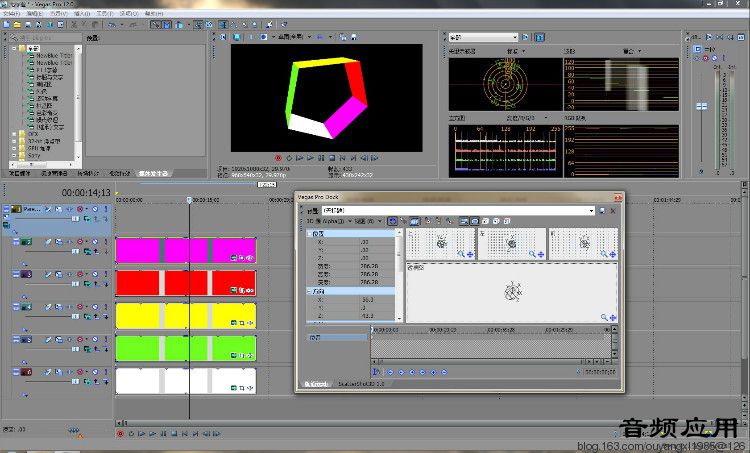Image resolution: width=750 pixels, height=453 pixels.
Task: Toggle solo exclamation on track 6
Action: (106, 372)
